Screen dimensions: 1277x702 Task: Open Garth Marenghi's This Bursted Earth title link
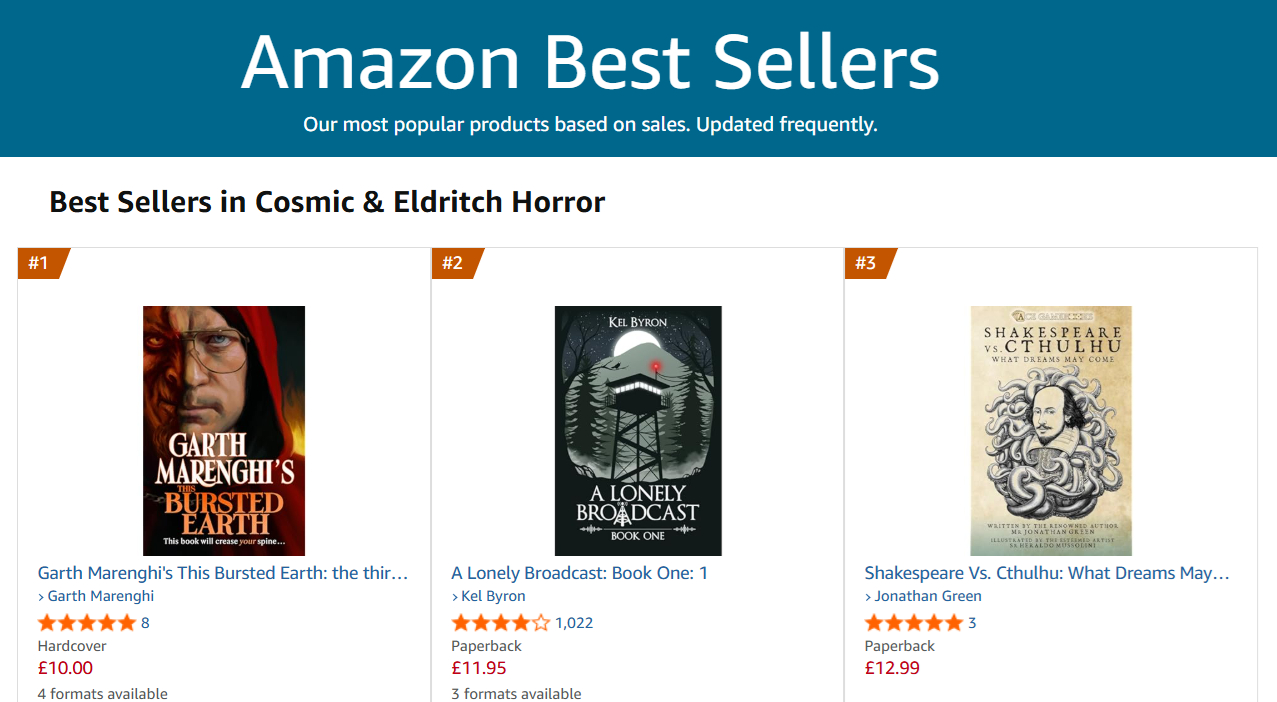pyautogui.click(x=223, y=573)
